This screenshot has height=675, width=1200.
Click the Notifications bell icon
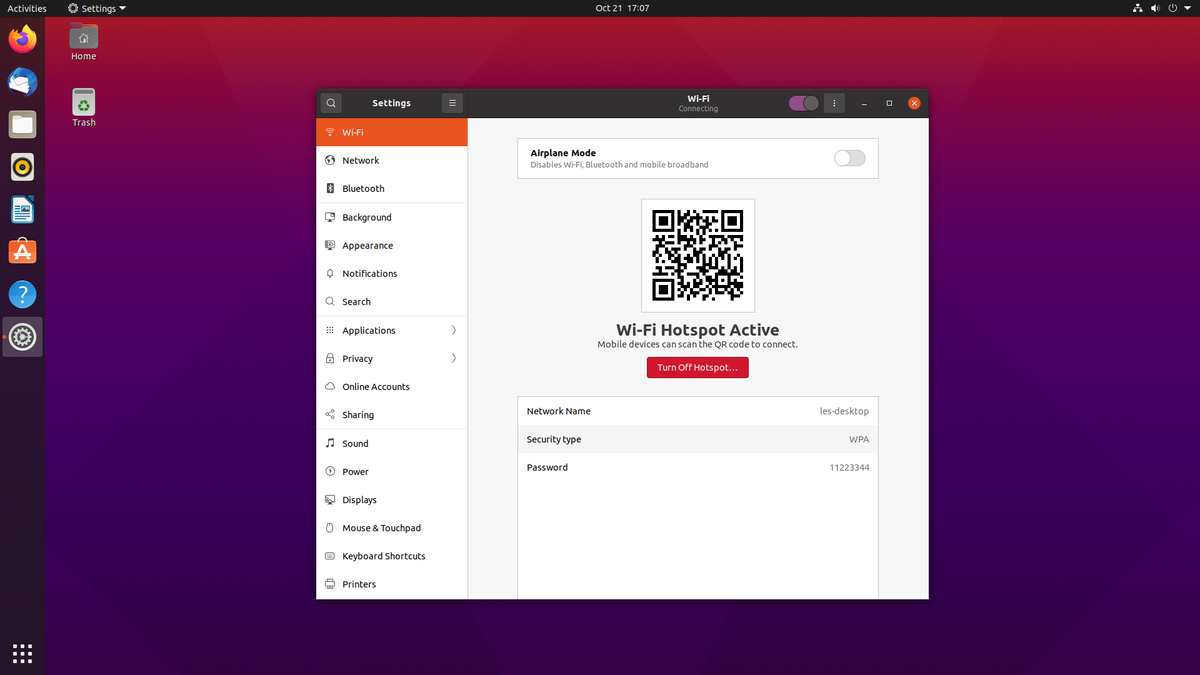pos(330,273)
